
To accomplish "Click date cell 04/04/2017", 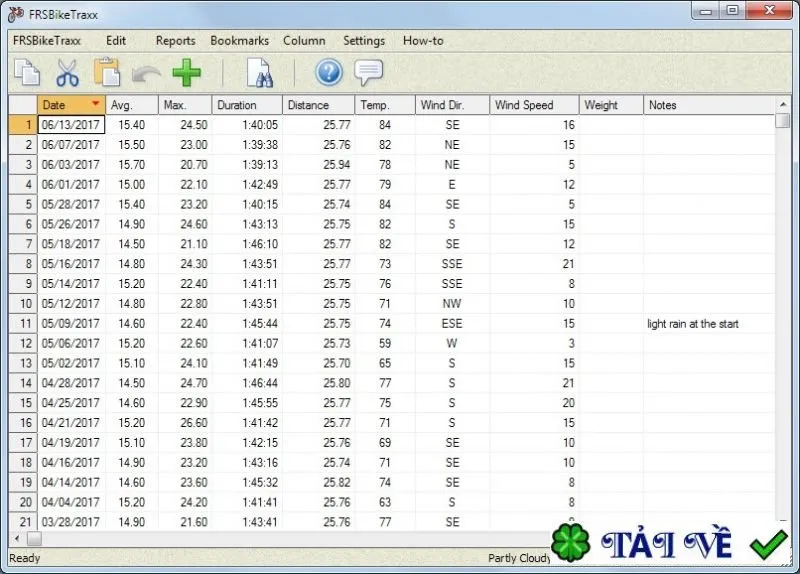I will point(71,502).
